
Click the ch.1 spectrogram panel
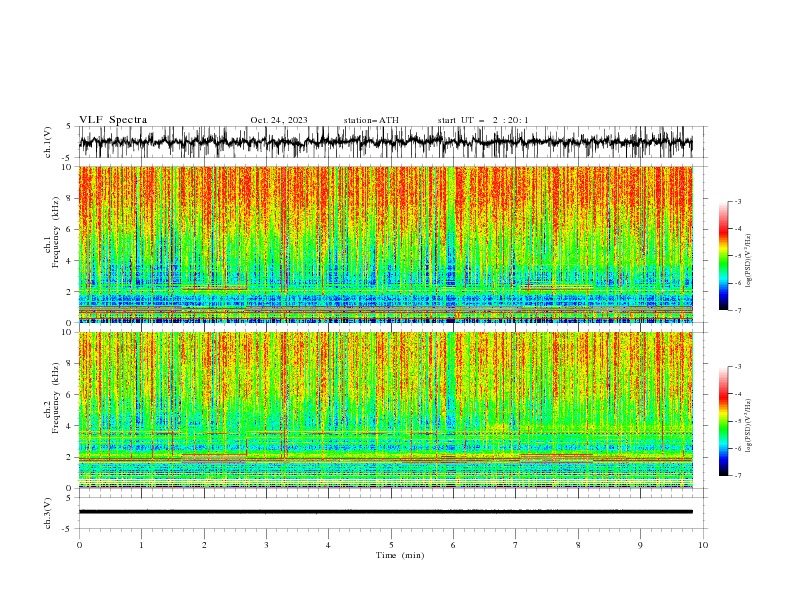(385, 244)
